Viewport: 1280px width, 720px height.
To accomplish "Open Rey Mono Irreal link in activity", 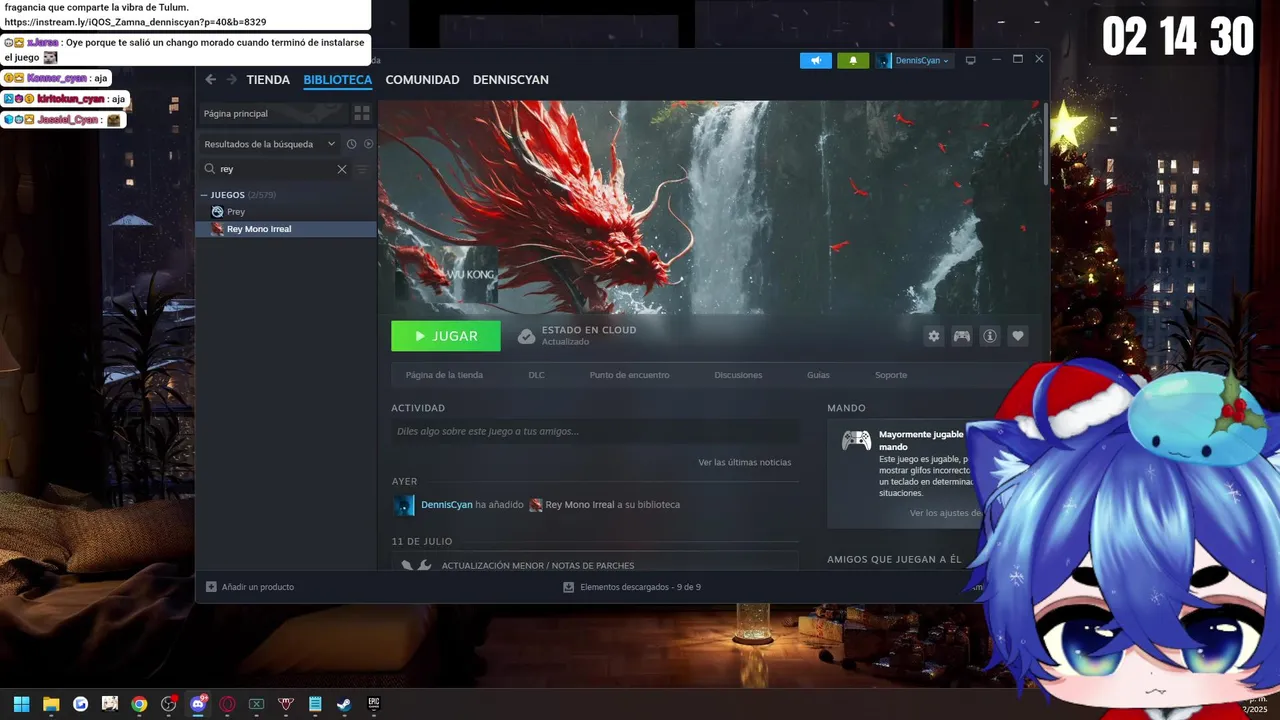I will click(x=580, y=505).
